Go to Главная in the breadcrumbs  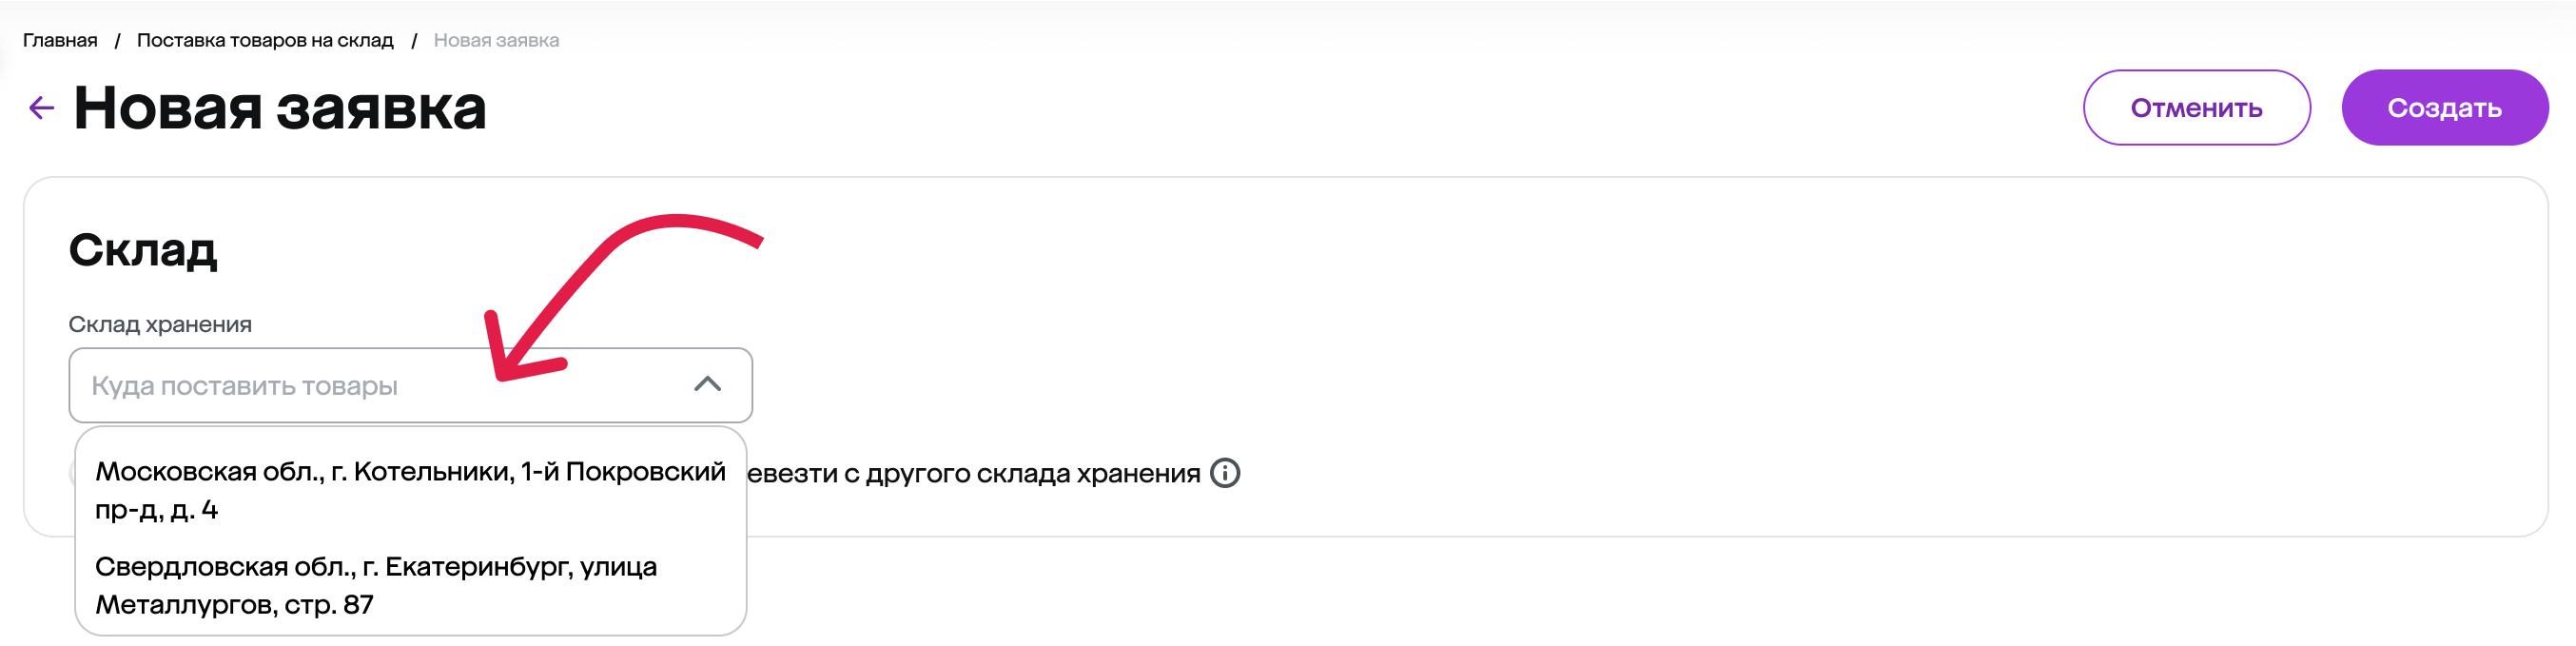click(x=60, y=40)
